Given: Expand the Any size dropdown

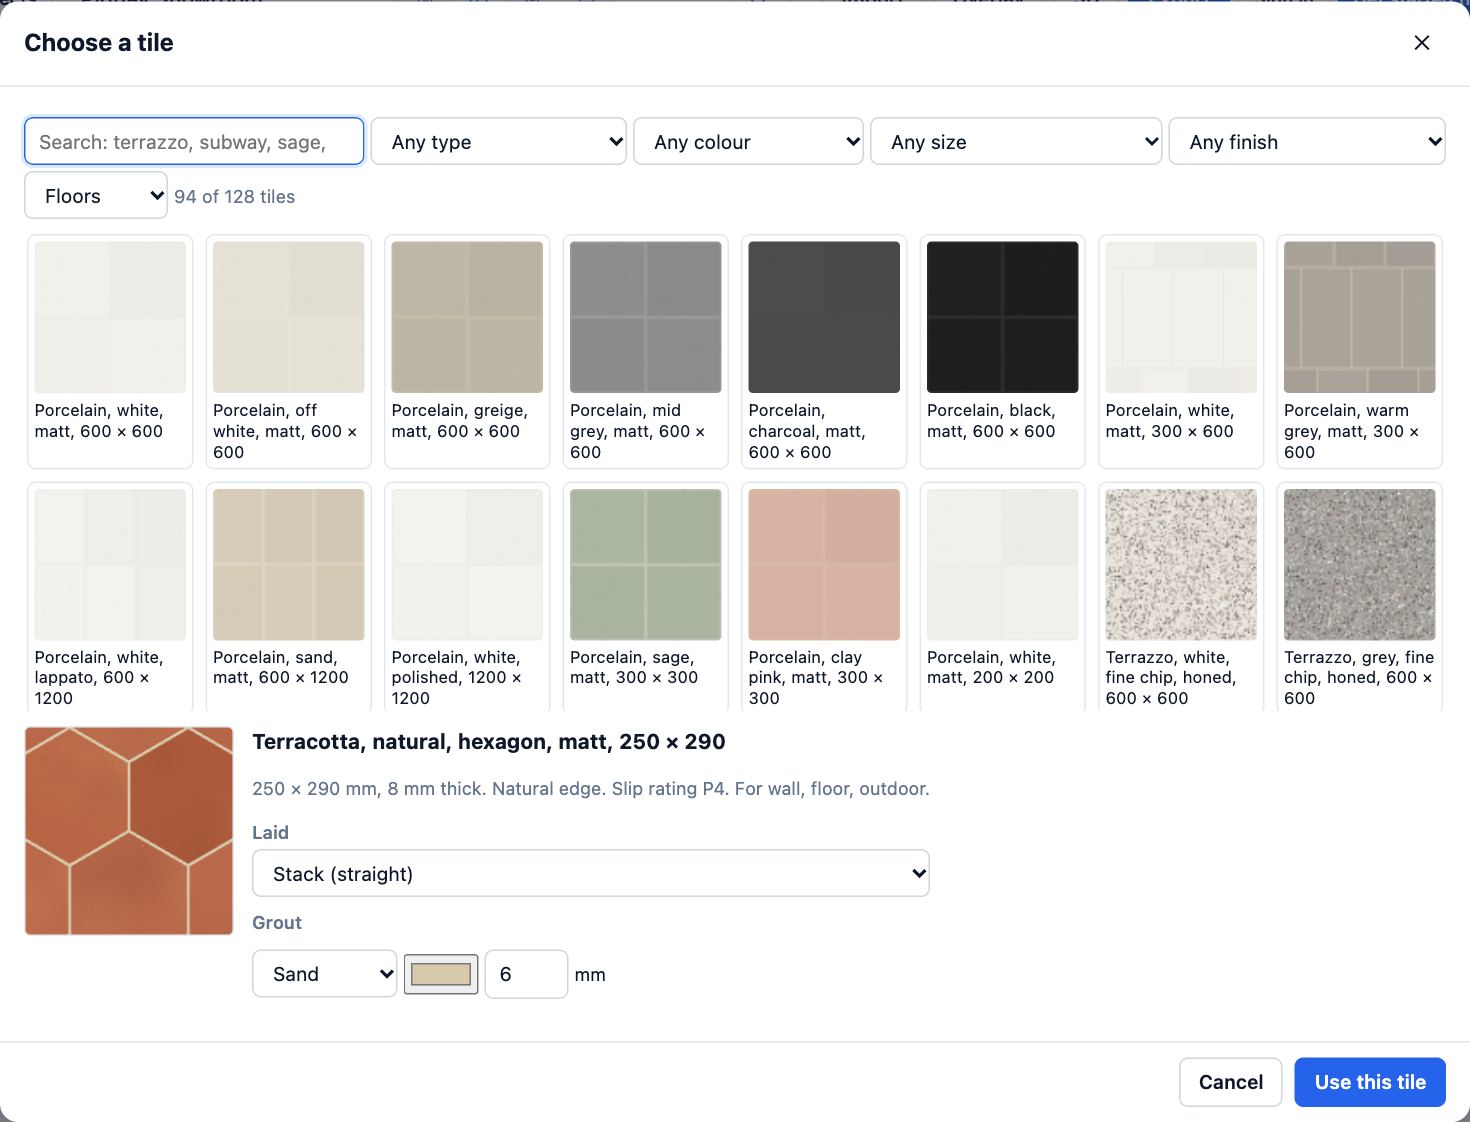Looking at the screenshot, I should tap(1016, 141).
